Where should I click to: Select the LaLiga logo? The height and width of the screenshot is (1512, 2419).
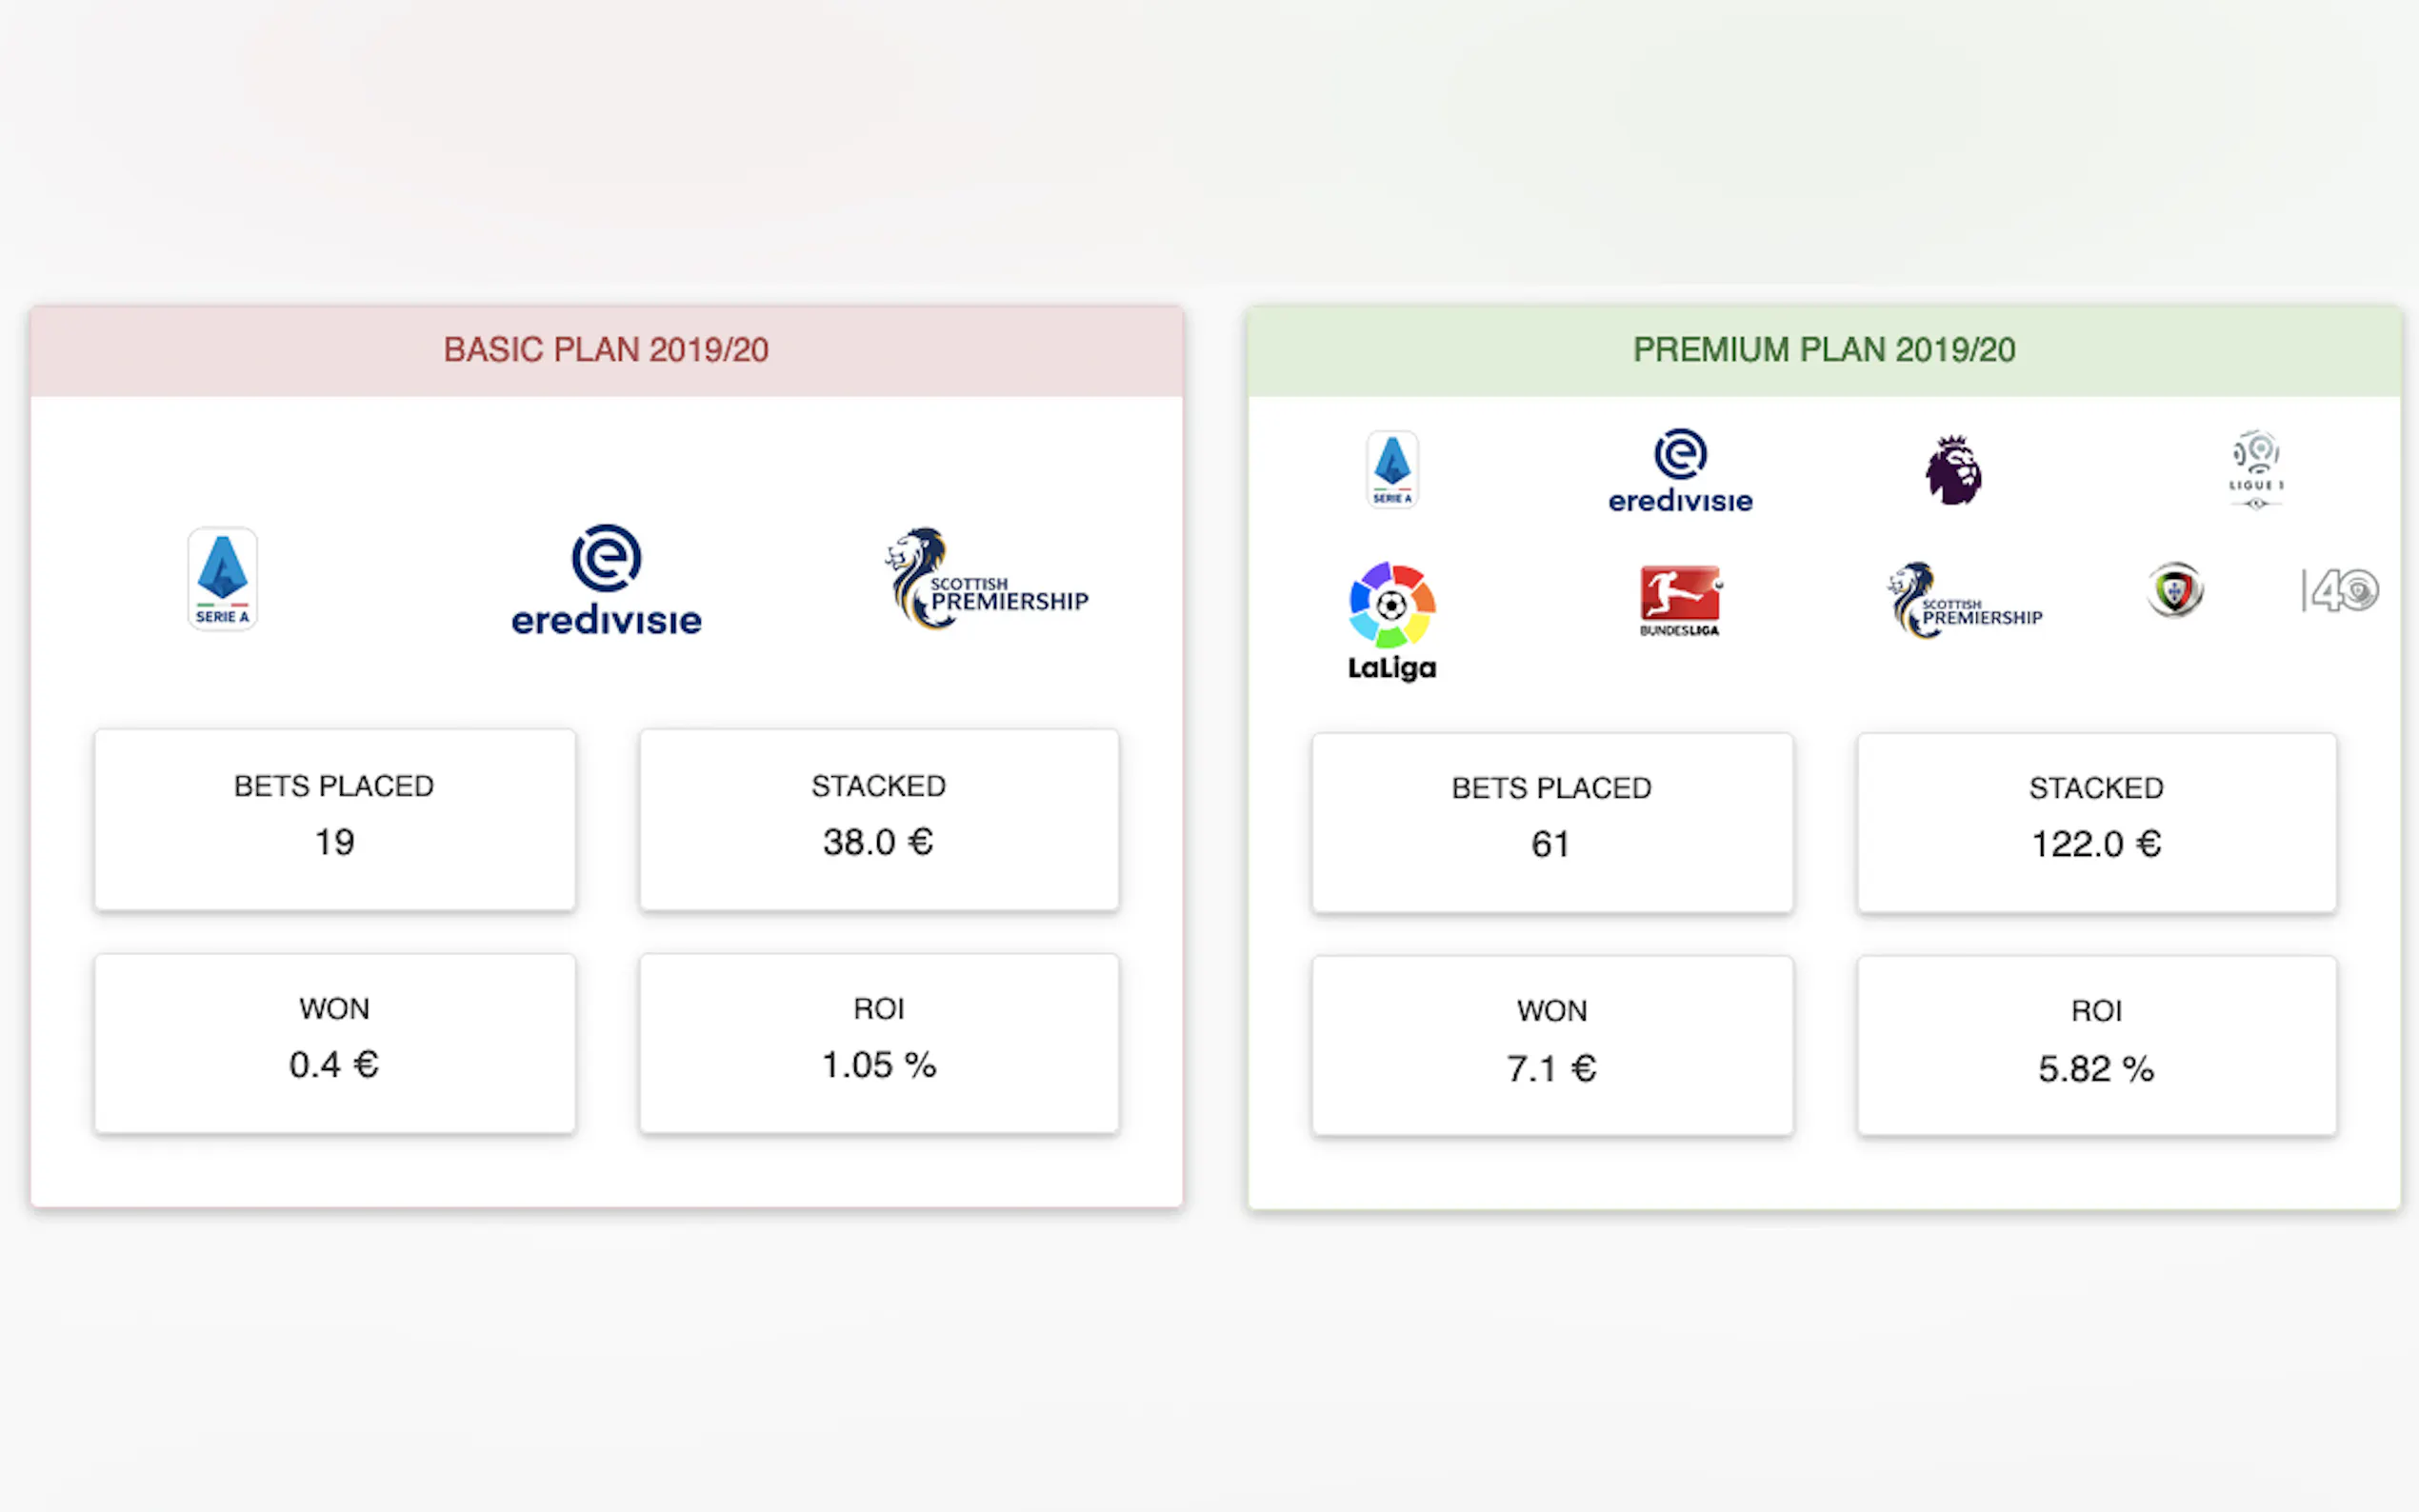(1391, 621)
